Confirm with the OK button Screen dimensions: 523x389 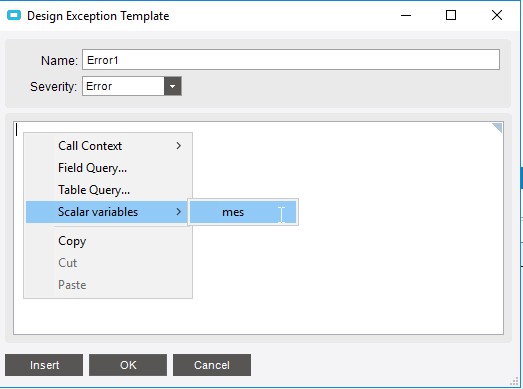tap(128, 365)
